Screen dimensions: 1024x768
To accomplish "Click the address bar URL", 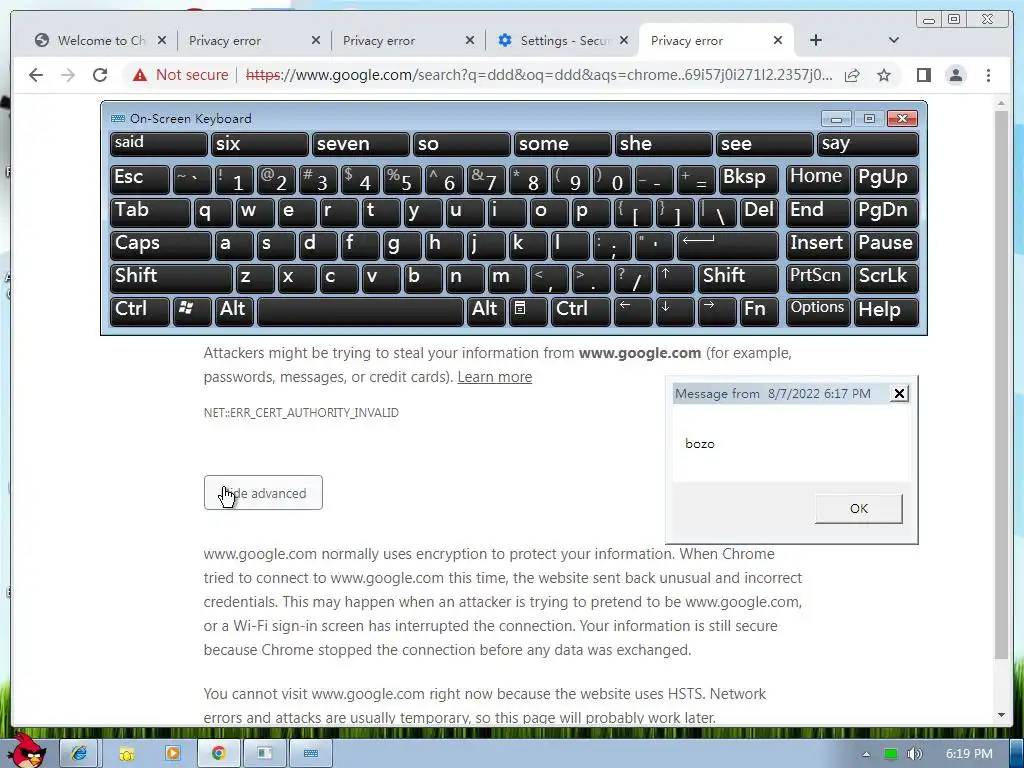I will 539,75.
